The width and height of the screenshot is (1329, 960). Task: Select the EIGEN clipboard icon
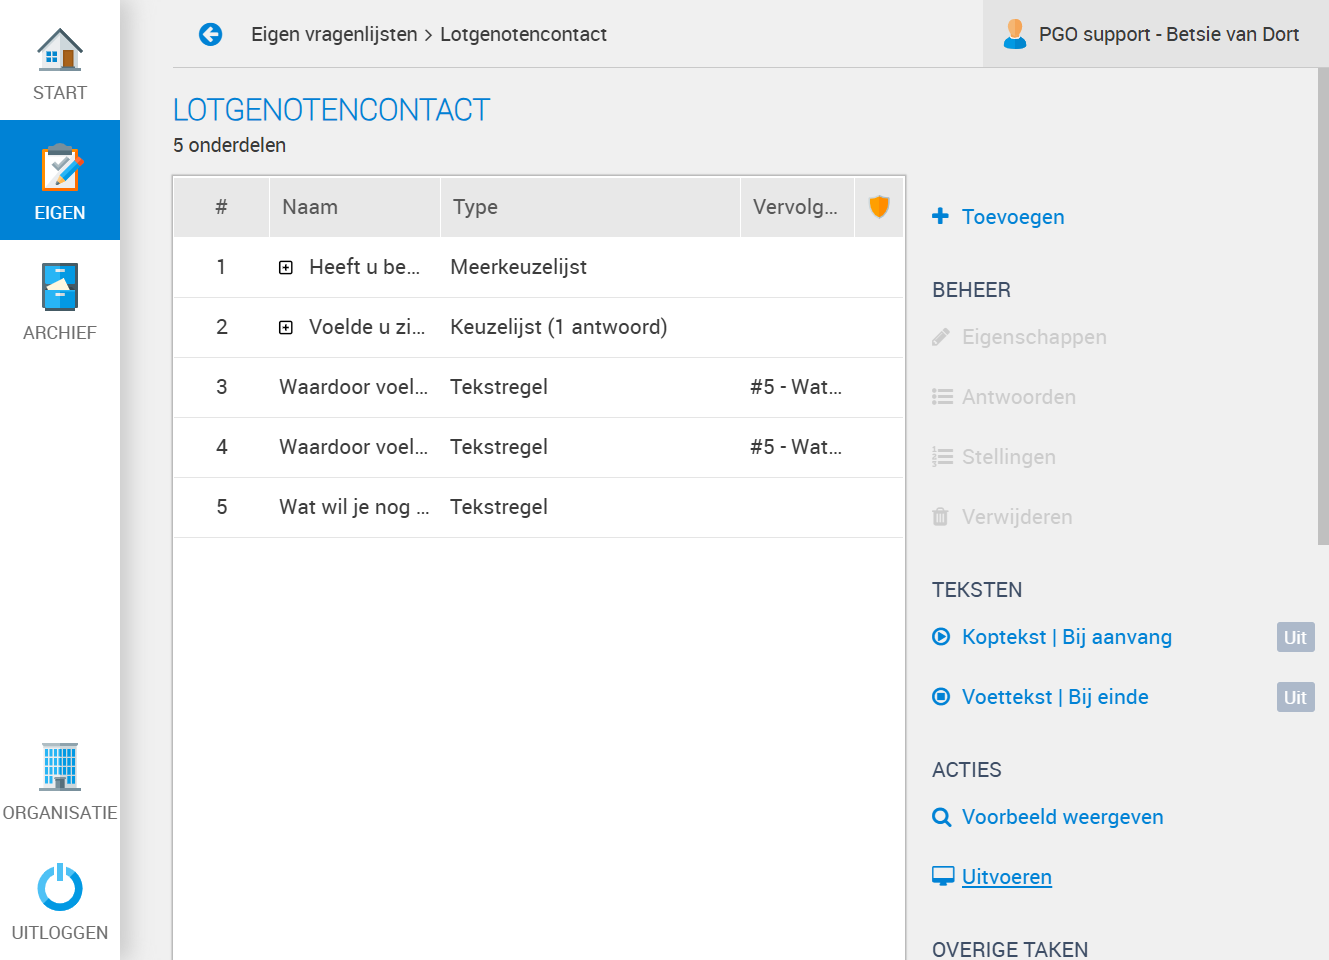(x=61, y=168)
